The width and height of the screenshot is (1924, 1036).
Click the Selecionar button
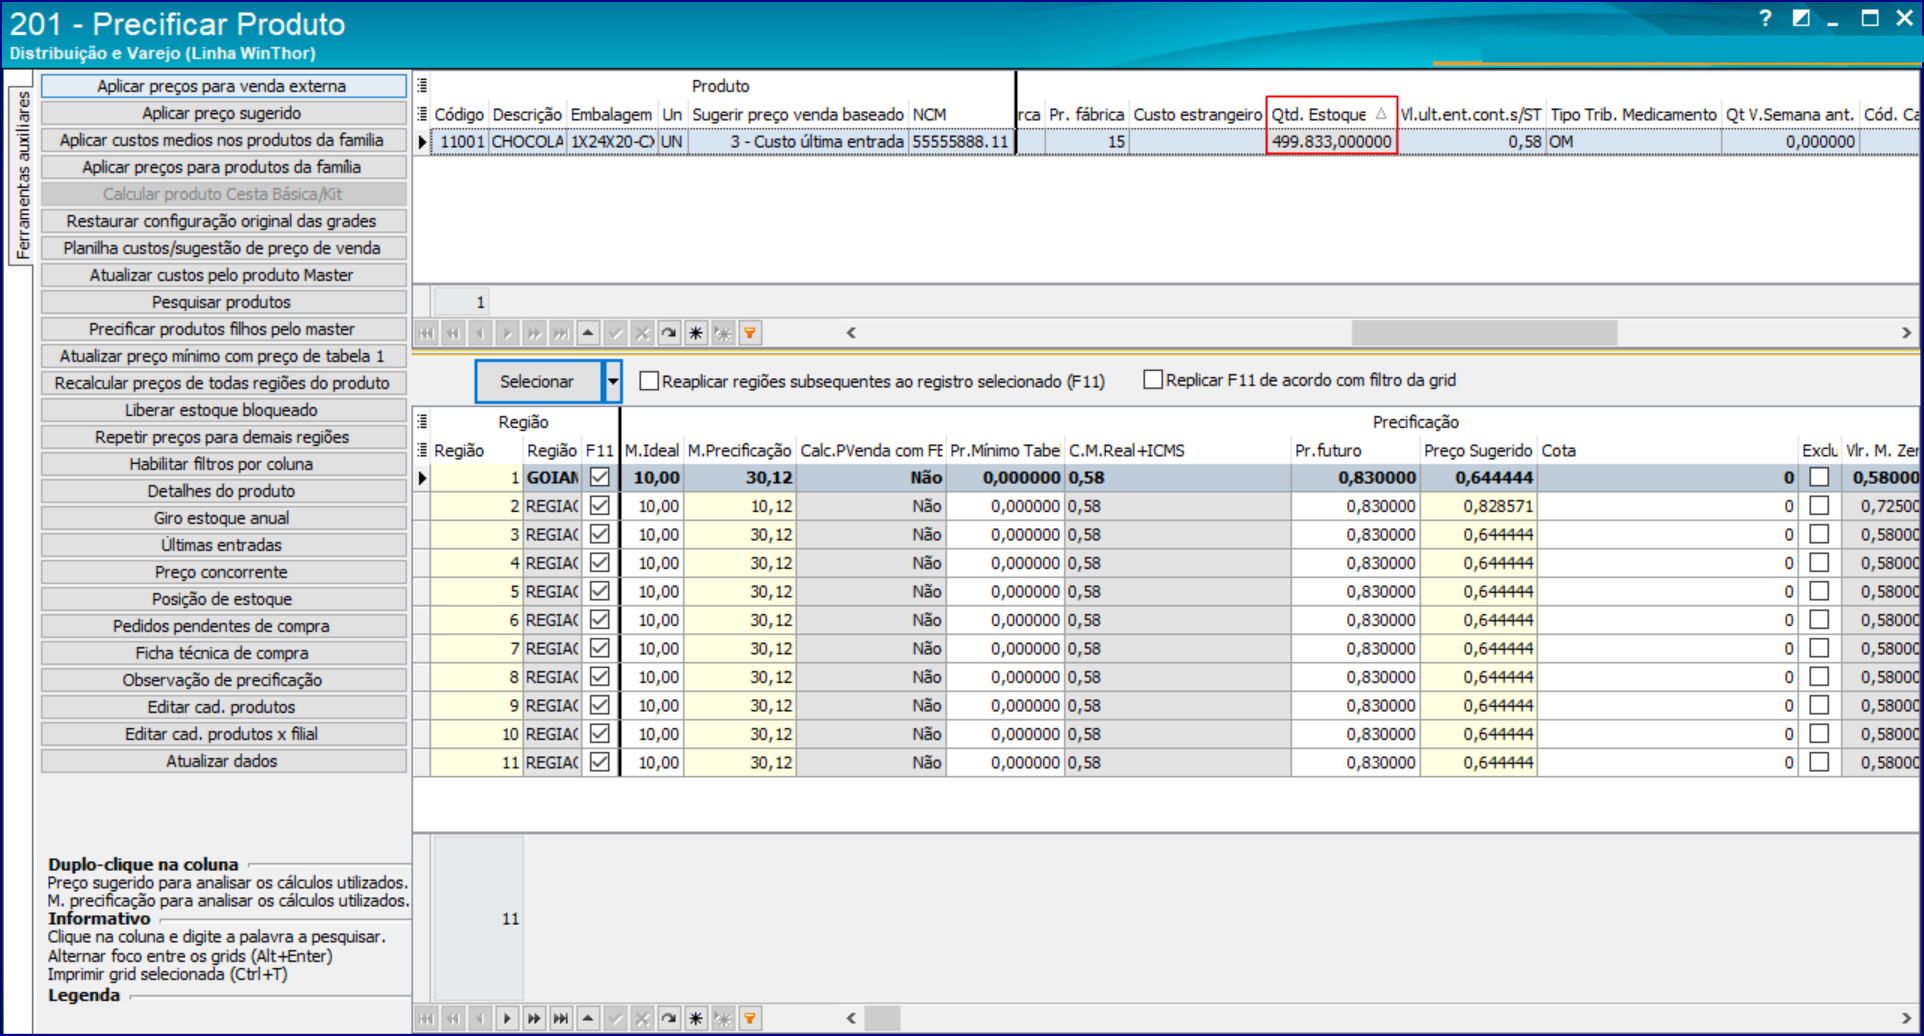click(538, 382)
